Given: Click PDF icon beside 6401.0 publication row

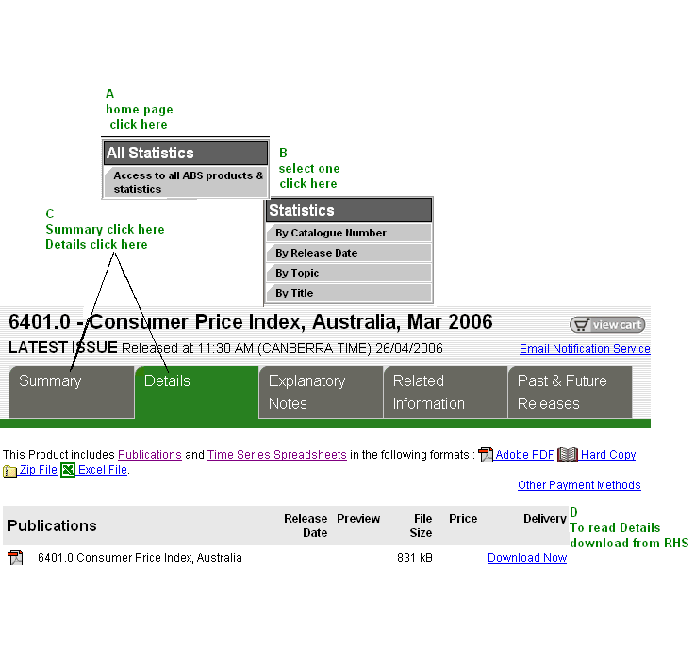Looking at the screenshot, I should point(16,558).
